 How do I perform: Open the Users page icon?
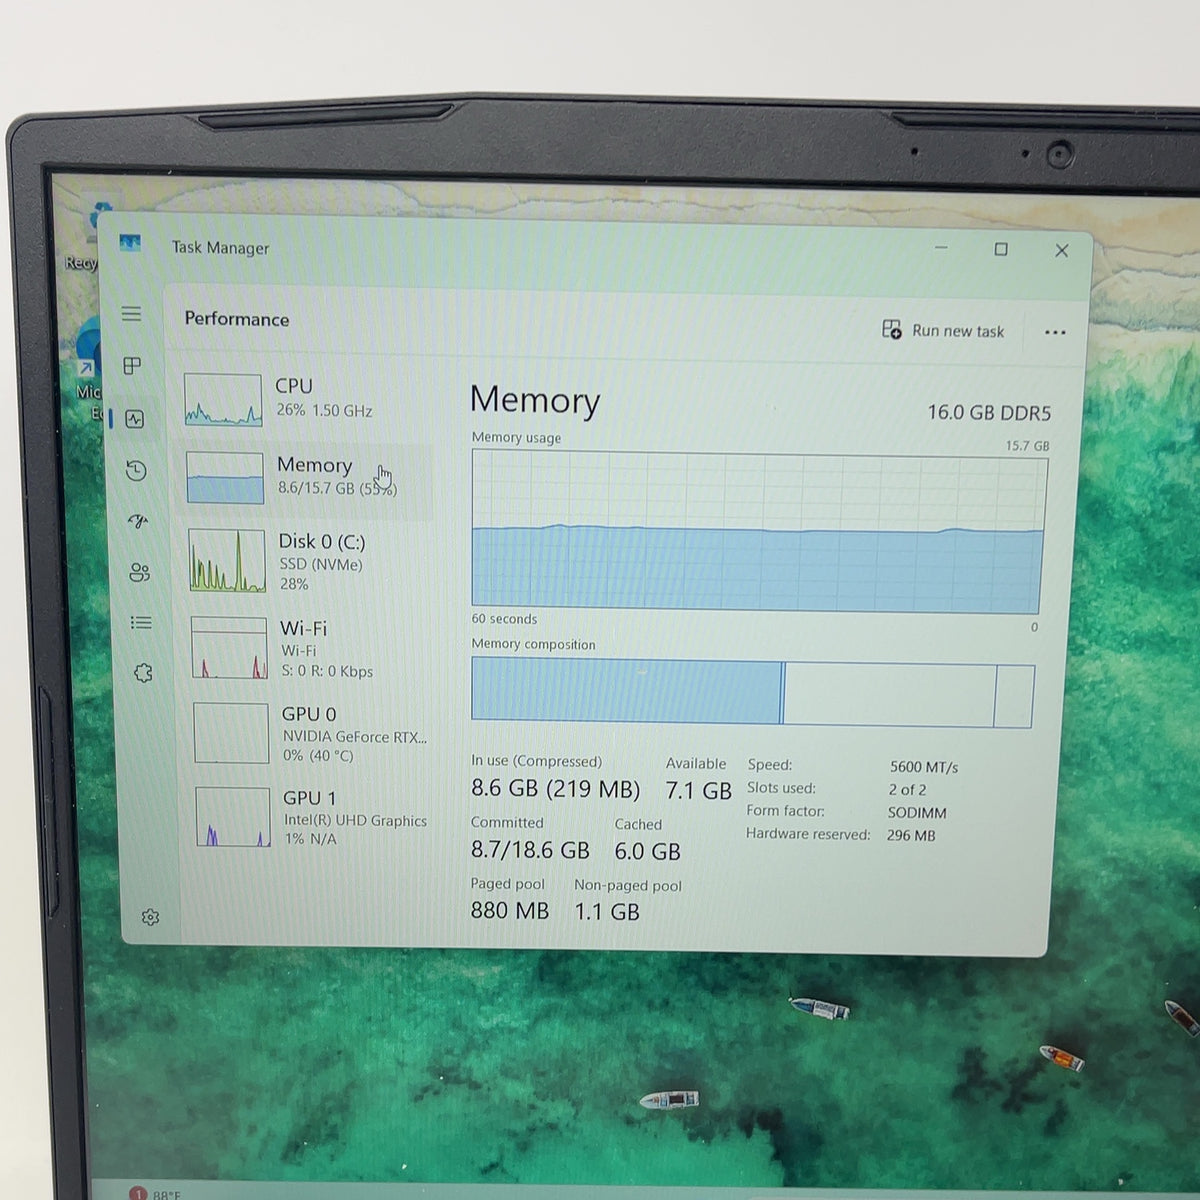click(139, 572)
